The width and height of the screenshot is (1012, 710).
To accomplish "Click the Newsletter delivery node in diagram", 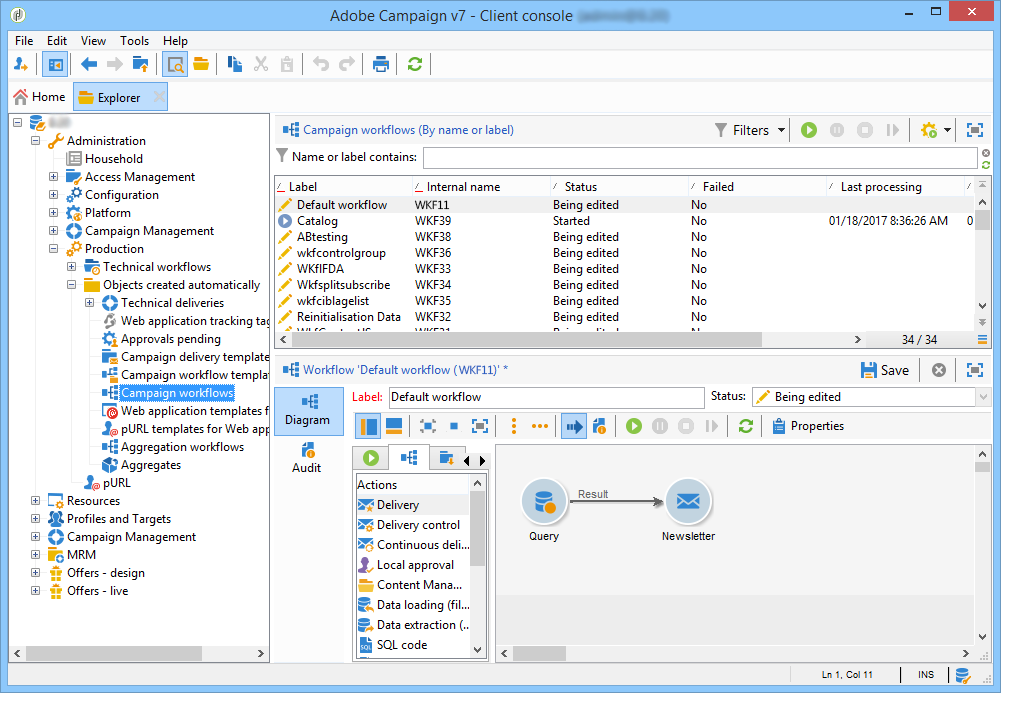I will (688, 502).
